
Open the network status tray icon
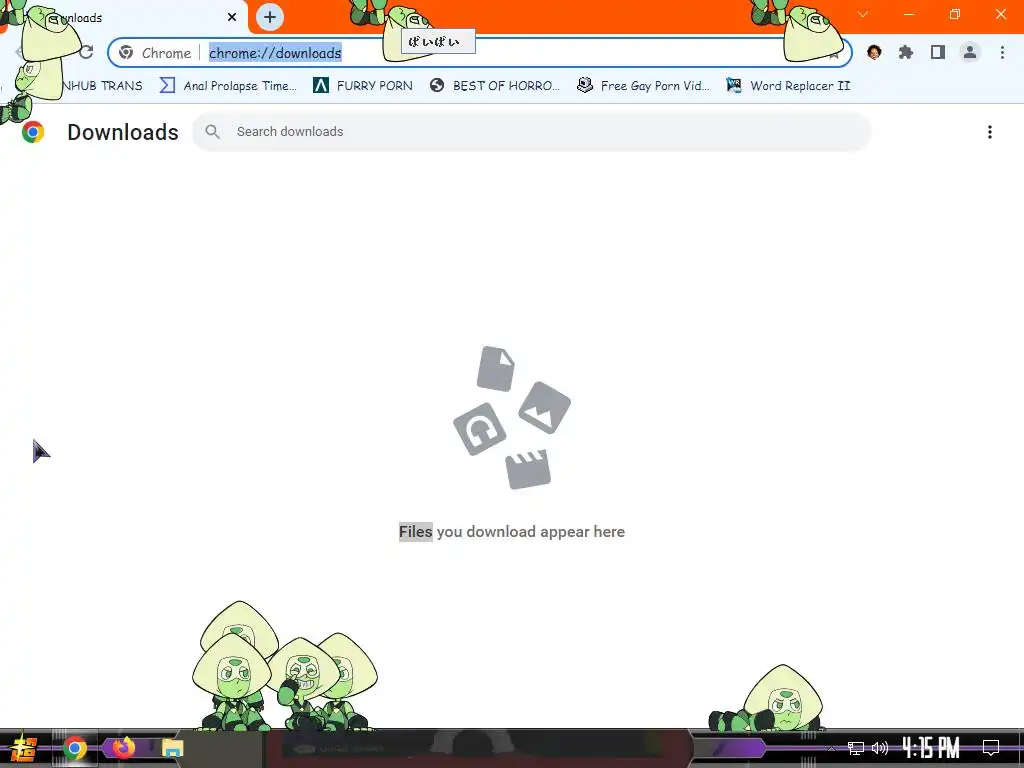(856, 748)
